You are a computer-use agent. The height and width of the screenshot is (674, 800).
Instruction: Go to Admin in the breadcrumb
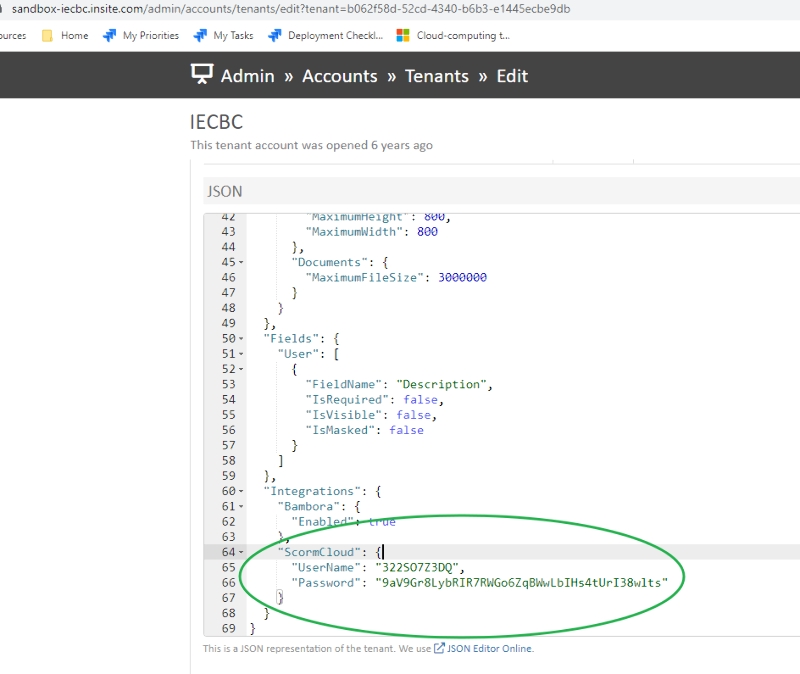click(x=247, y=76)
